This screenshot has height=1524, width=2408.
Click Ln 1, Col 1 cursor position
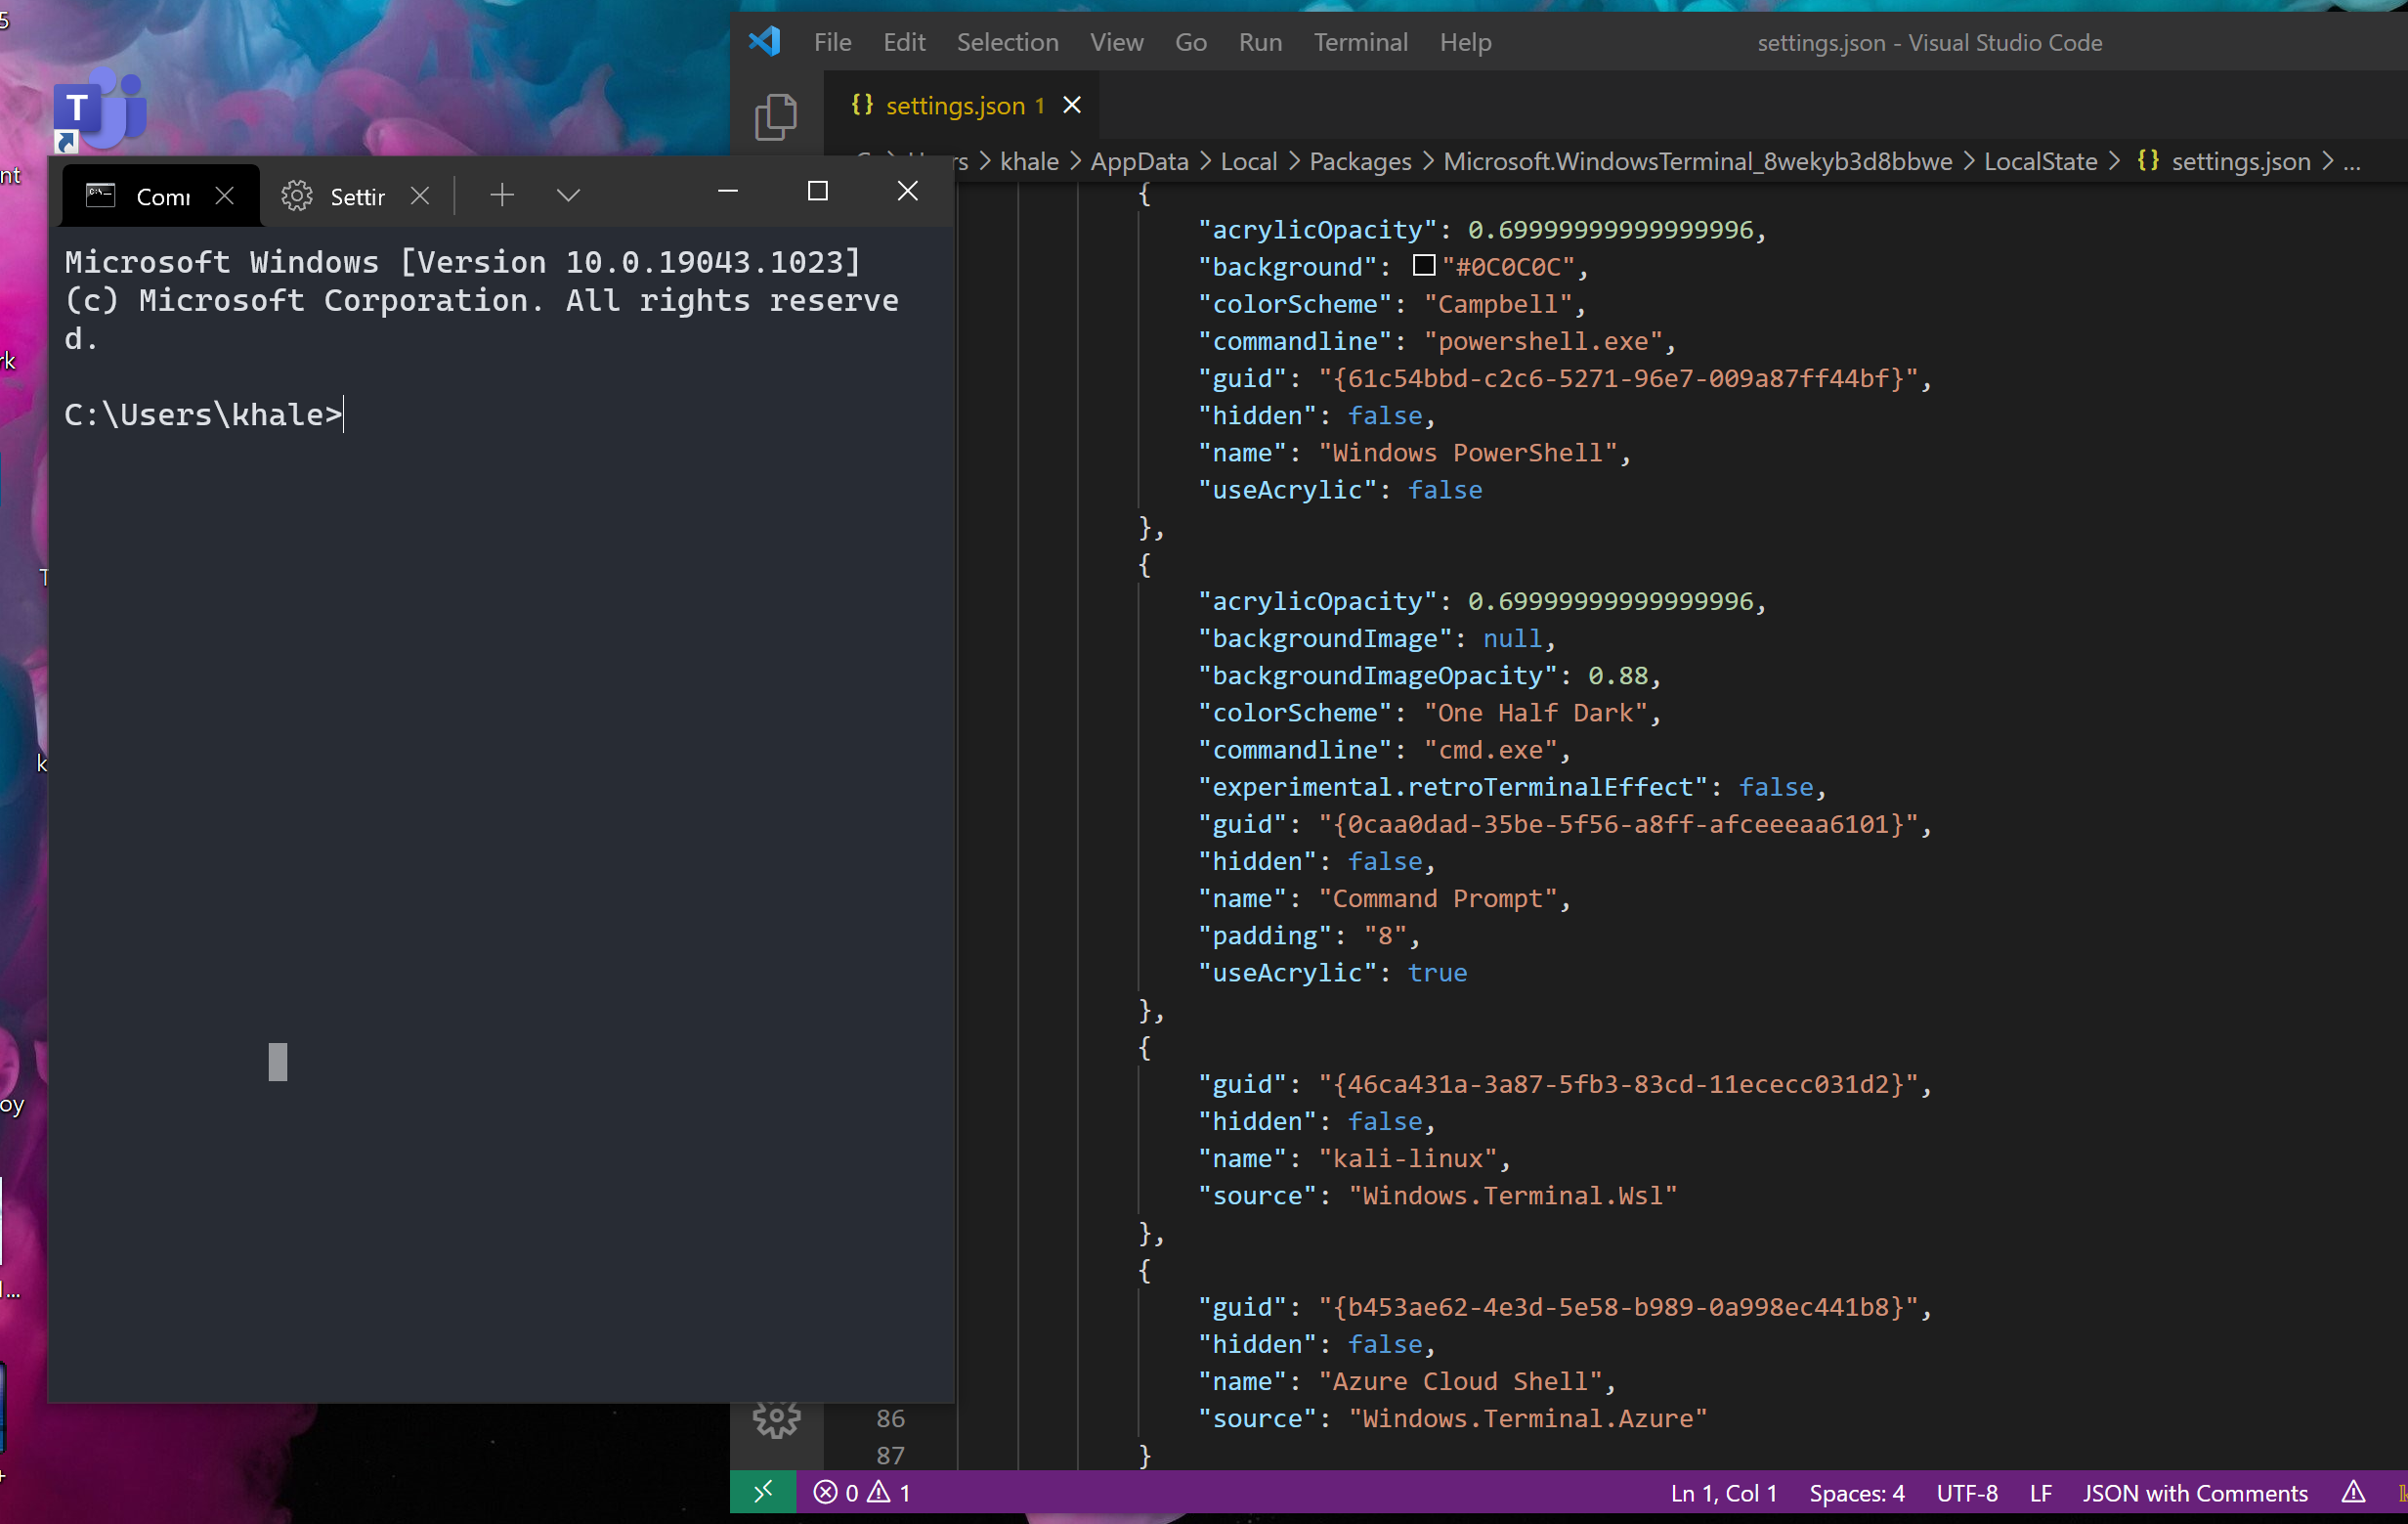point(1723,1492)
